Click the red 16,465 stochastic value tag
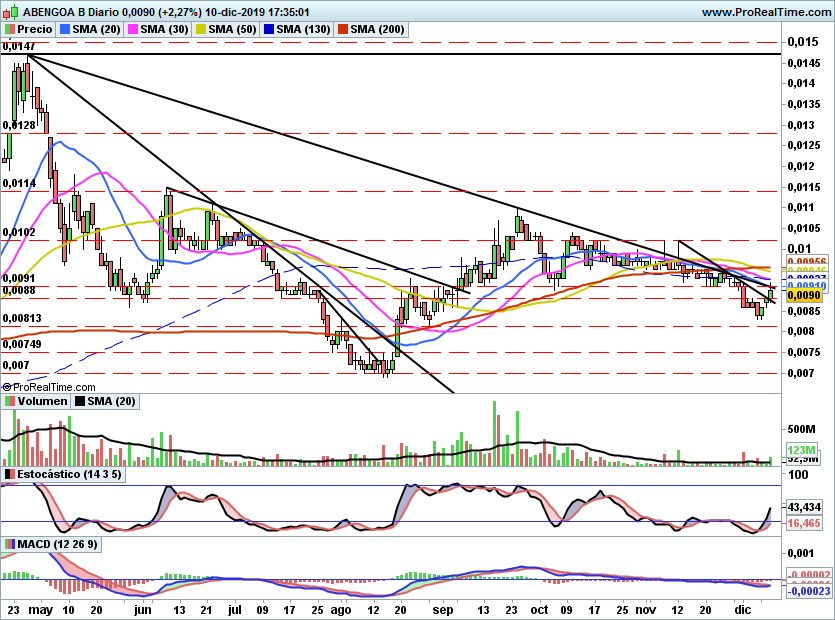Screen dimensions: 835x620 (804, 524)
